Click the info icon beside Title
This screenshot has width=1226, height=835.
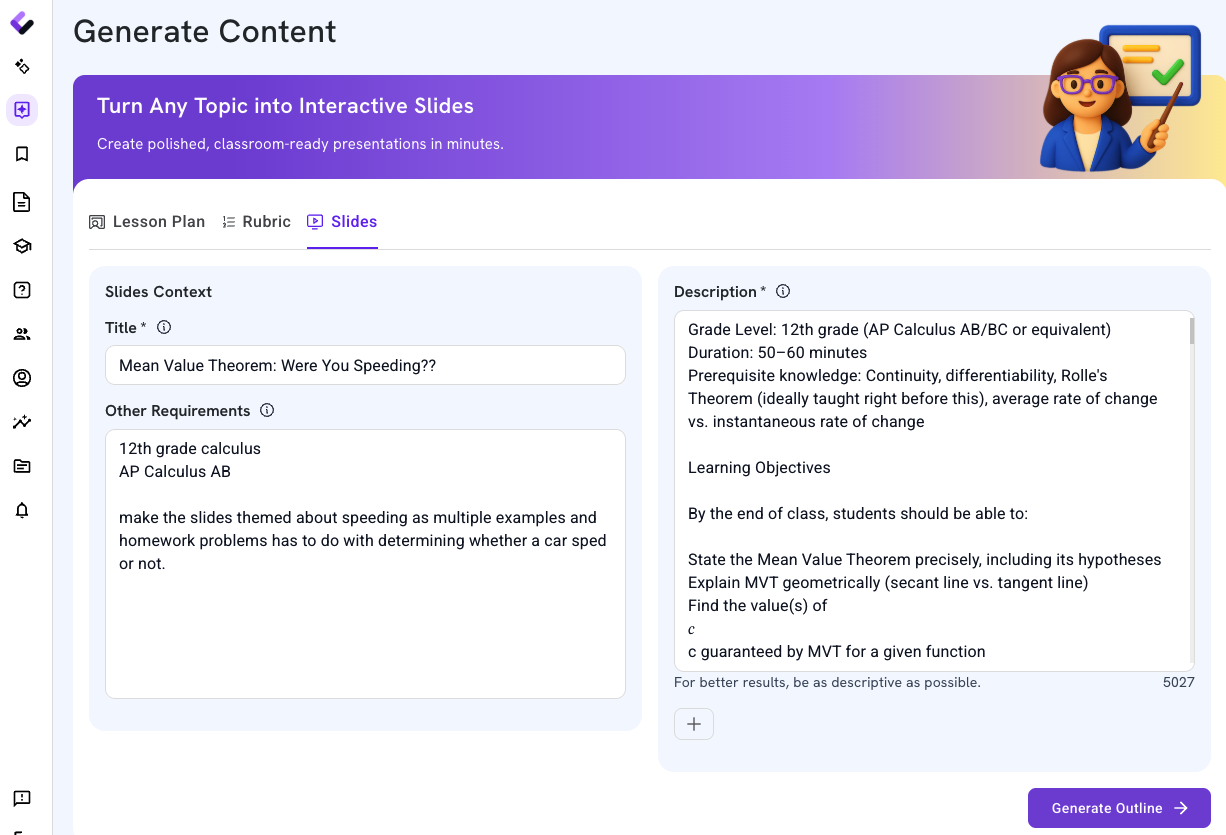pos(164,327)
